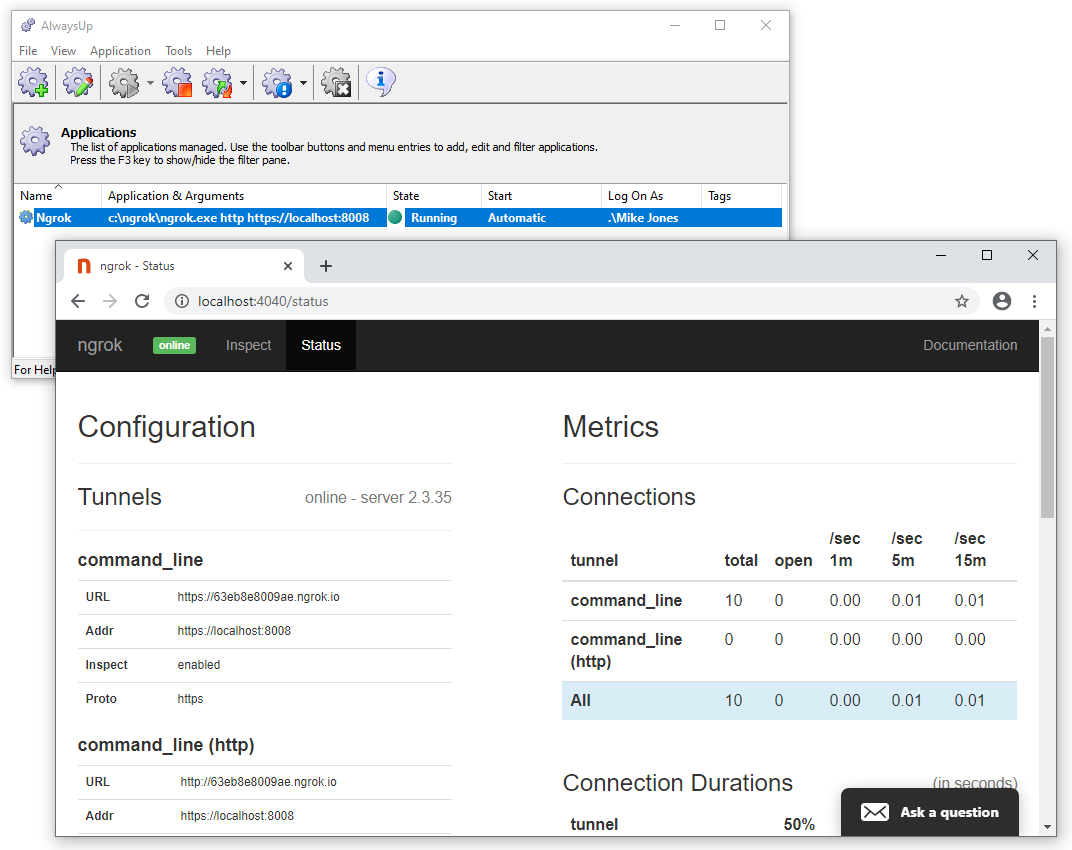
Task: Expand the dropdown arrow beside the info-gear icon
Action: tap(303, 83)
